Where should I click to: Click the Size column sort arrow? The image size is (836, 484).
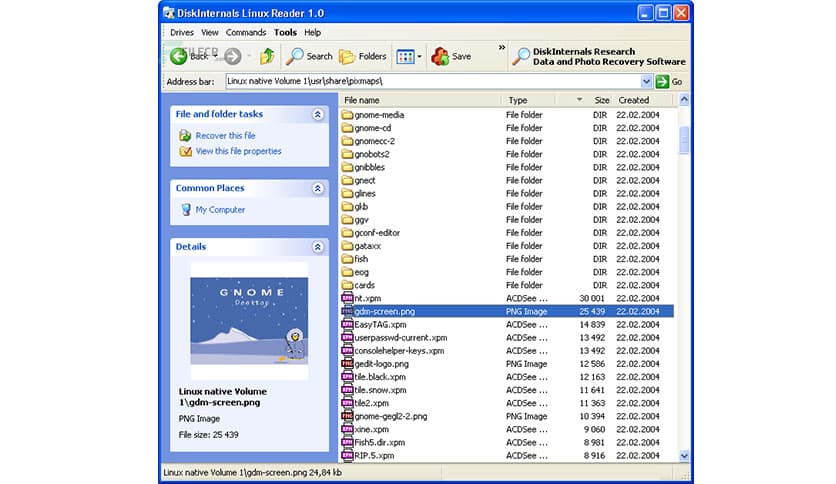pyautogui.click(x=580, y=100)
